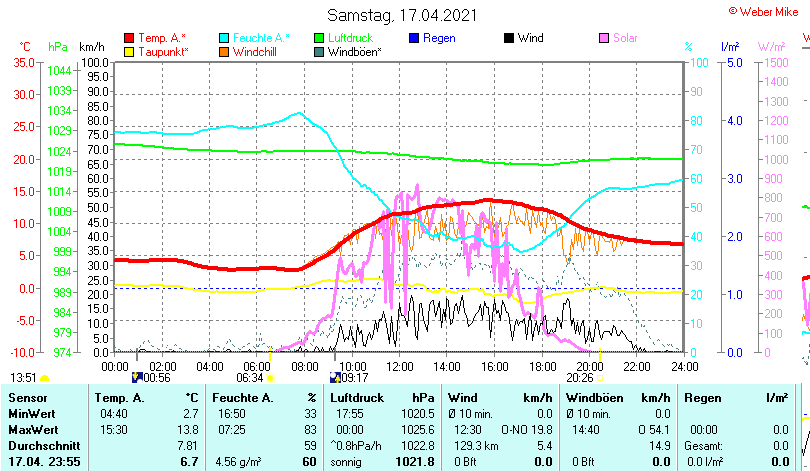Click the Samstag, 17.04.2021 chart title
This screenshot has height=471, width=810.
click(x=403, y=15)
